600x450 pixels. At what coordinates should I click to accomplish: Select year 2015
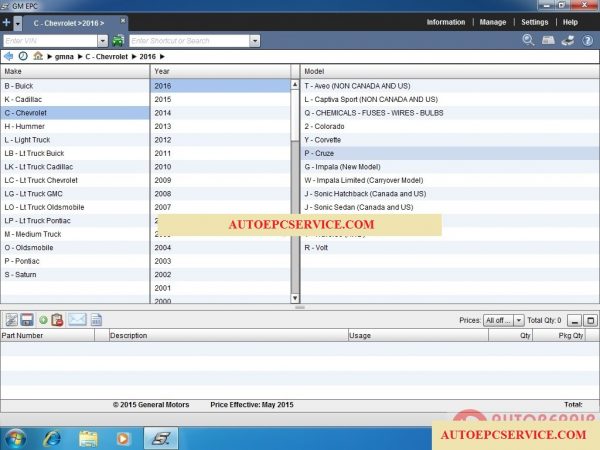(x=221, y=99)
